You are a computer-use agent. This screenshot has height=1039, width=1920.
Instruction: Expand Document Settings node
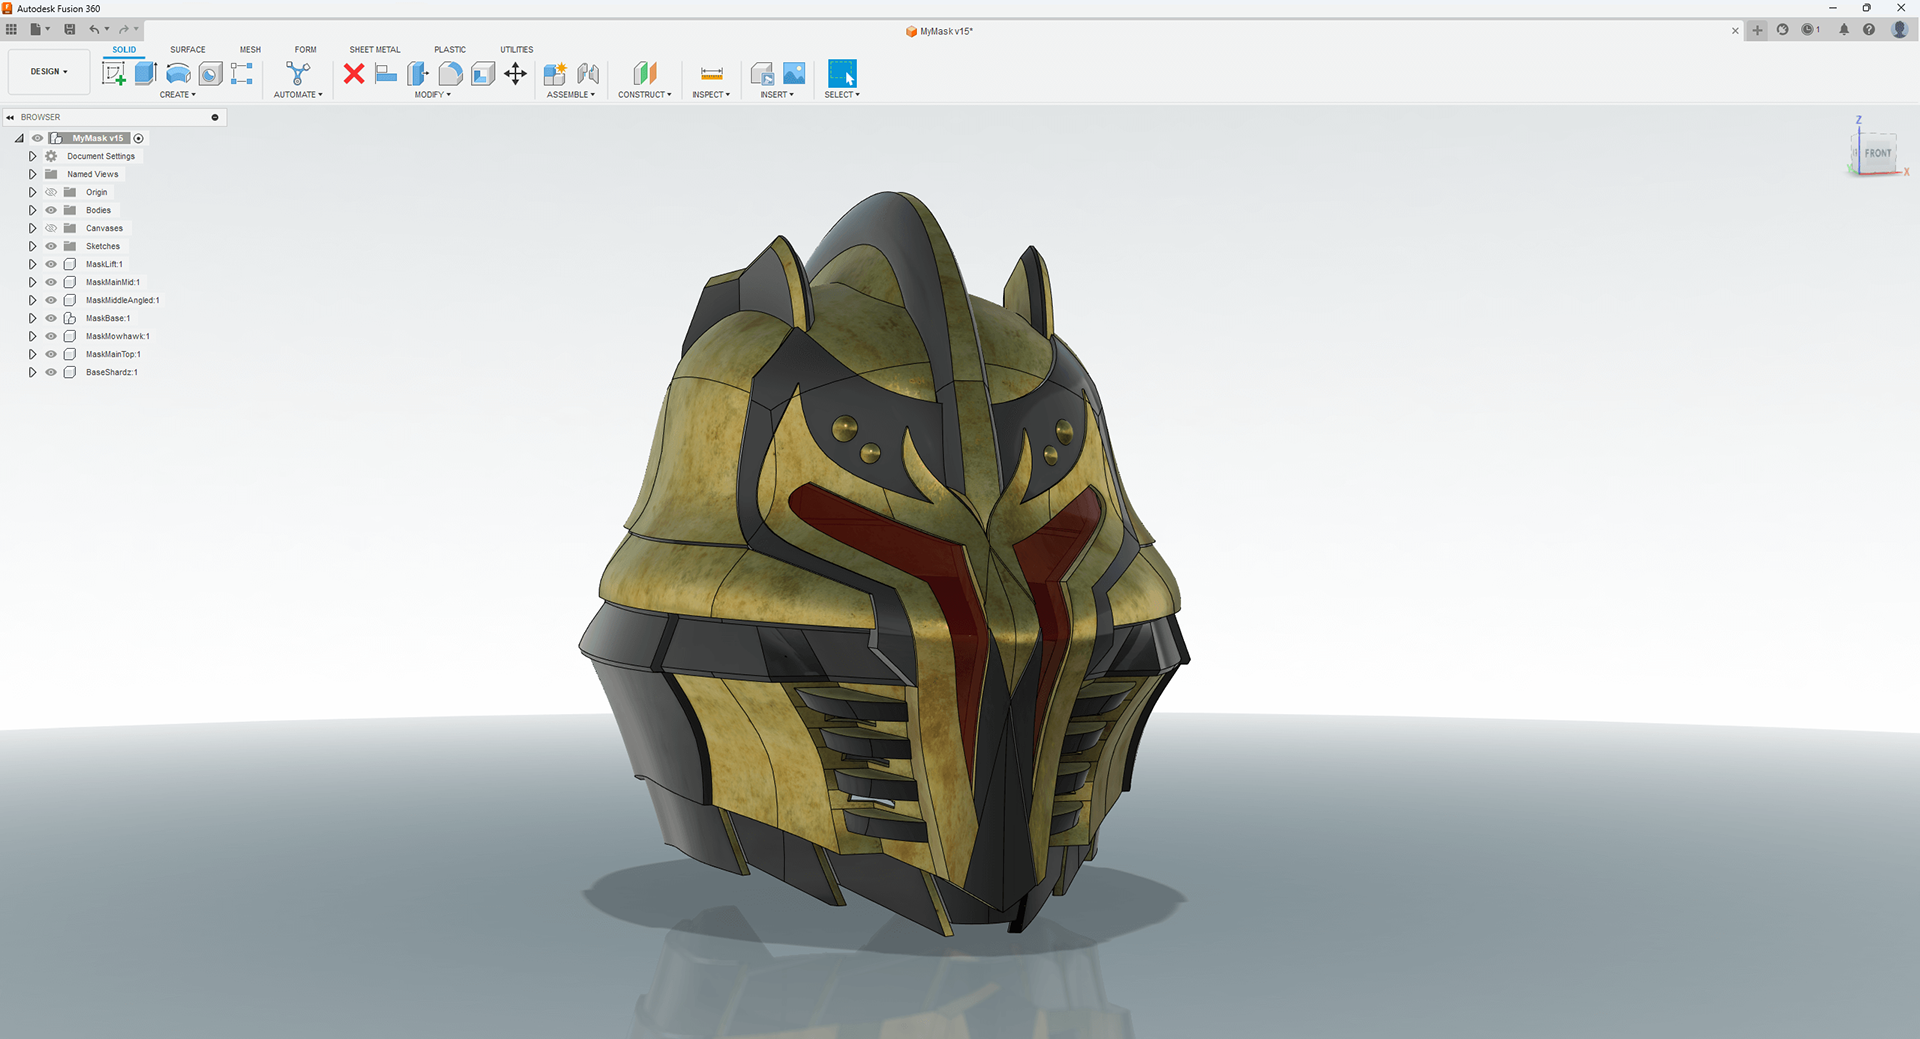click(32, 156)
